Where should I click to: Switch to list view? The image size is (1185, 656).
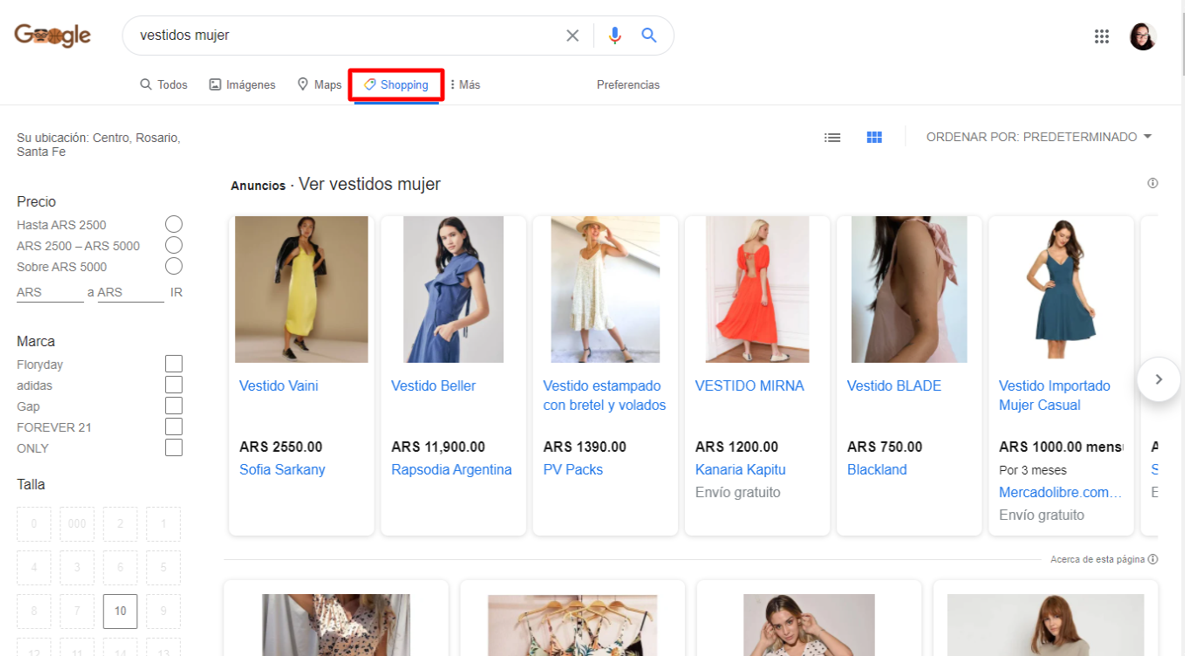832,138
